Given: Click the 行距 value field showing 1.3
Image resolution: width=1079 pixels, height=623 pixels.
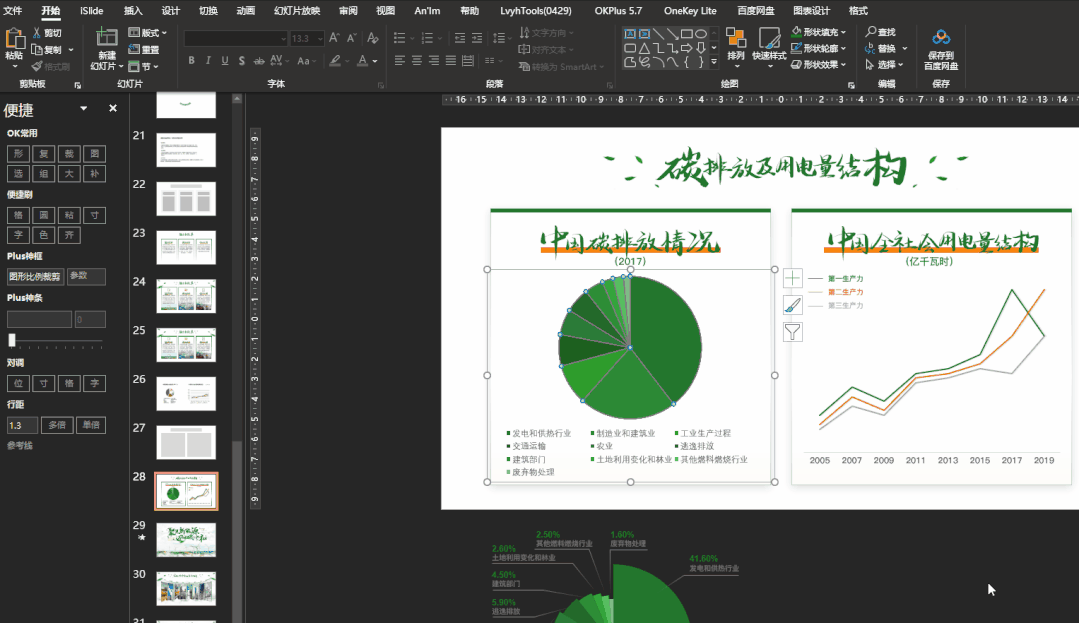Looking at the screenshot, I should (x=22, y=425).
